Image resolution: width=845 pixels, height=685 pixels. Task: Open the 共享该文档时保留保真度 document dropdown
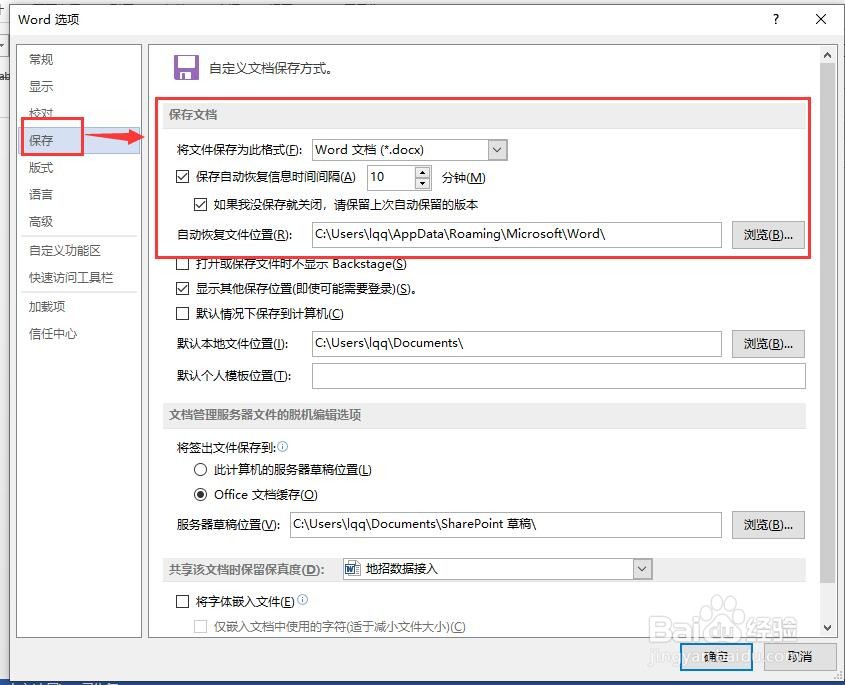click(642, 569)
